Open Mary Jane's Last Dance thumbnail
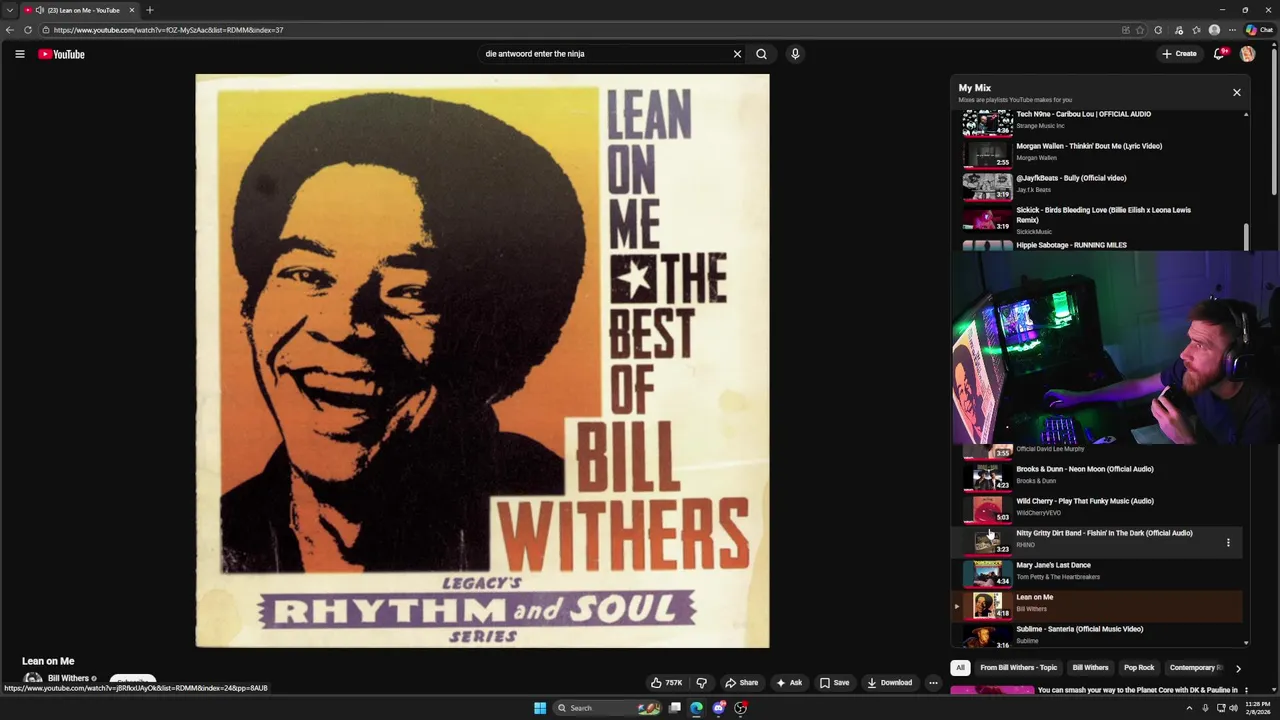 tap(987, 573)
